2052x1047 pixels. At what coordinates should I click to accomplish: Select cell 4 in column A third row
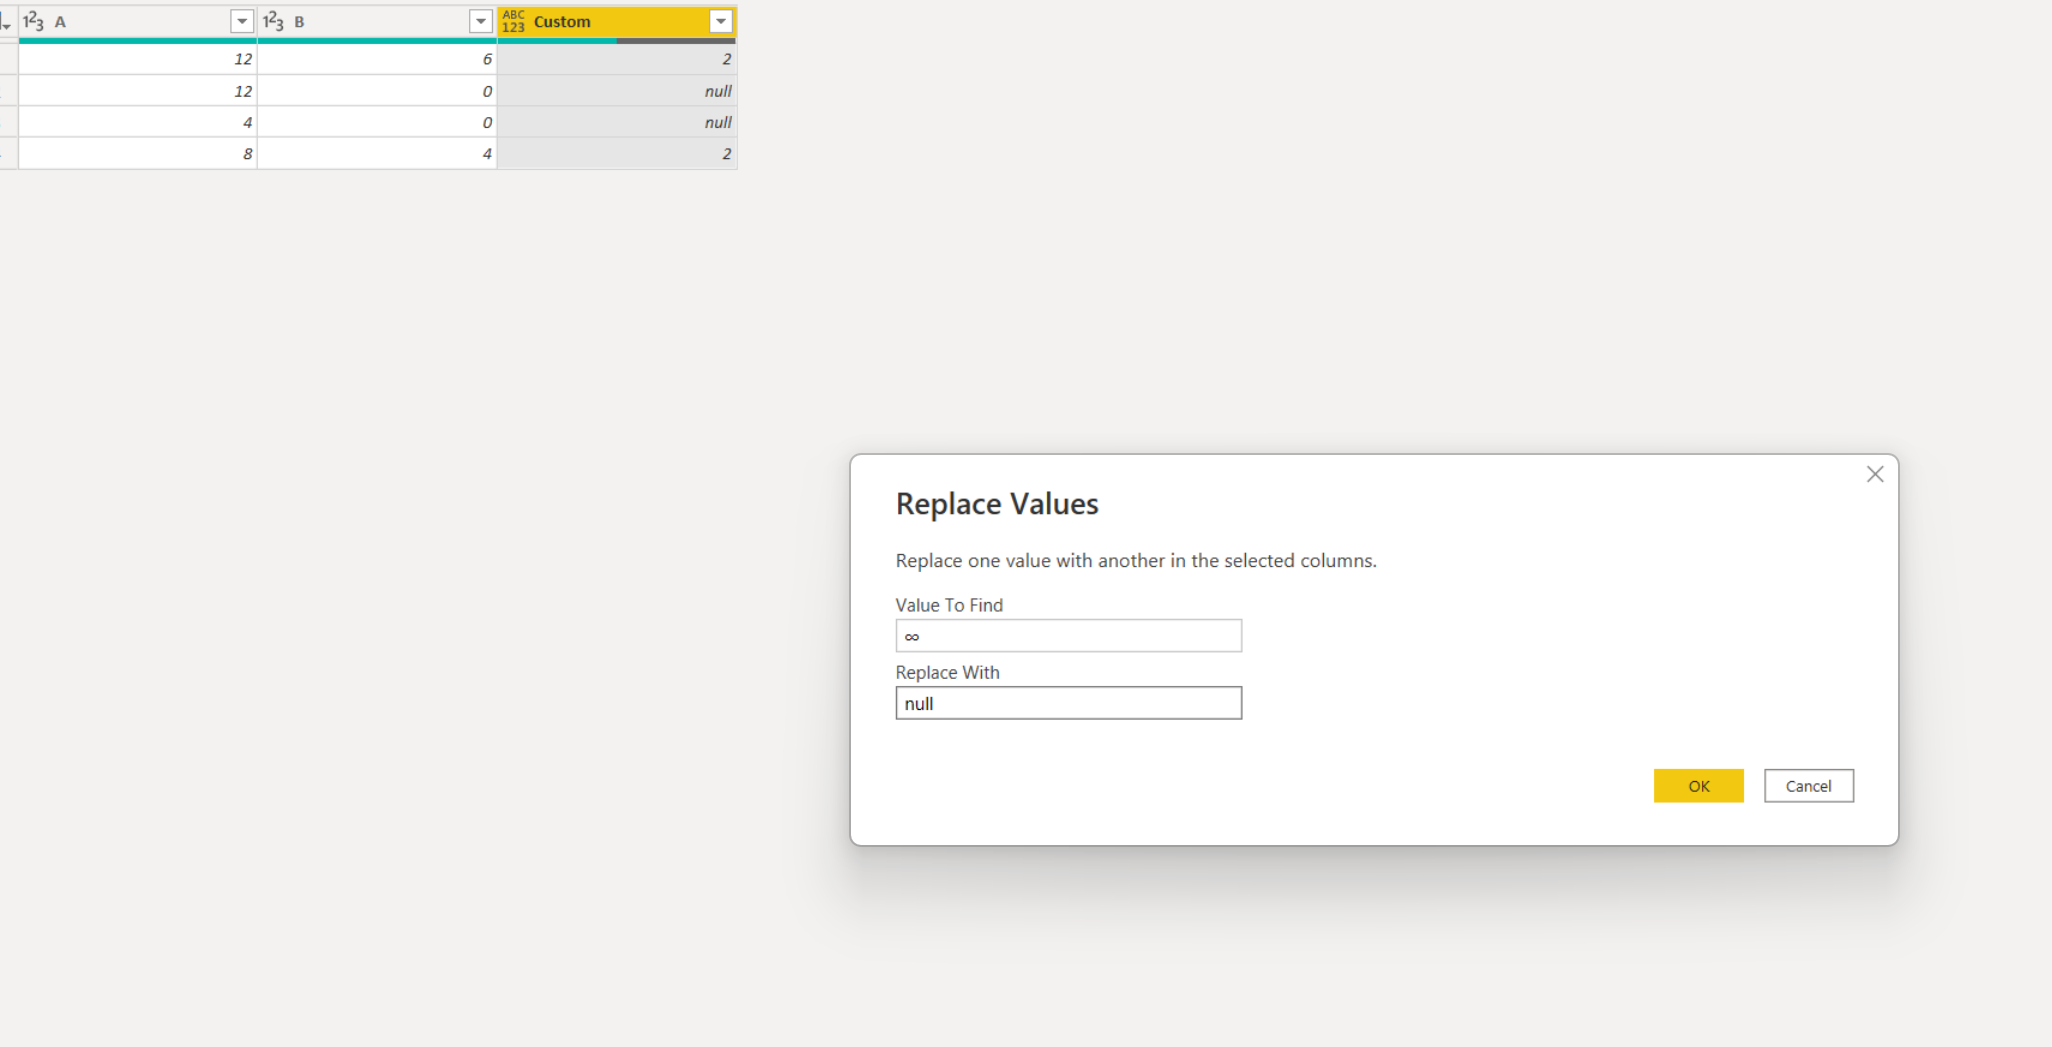click(138, 122)
